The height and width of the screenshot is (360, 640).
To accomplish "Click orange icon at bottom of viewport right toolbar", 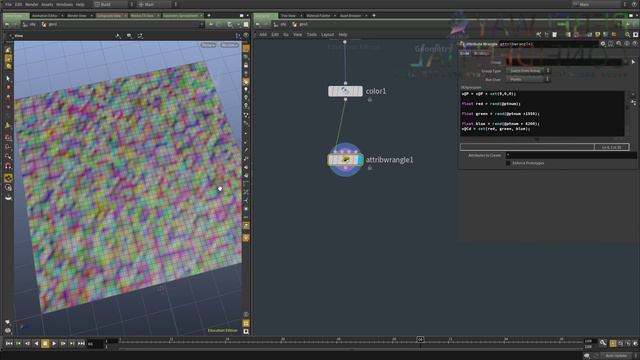I will (x=246, y=324).
